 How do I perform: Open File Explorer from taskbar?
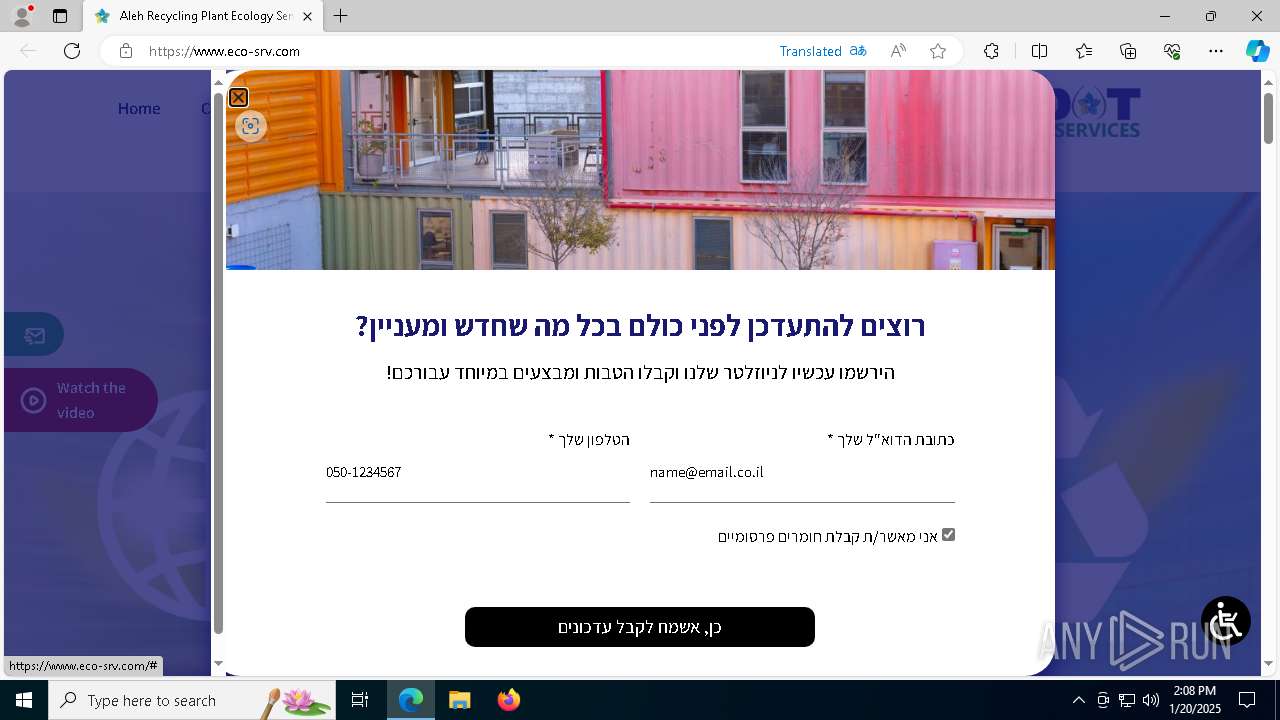coord(459,700)
